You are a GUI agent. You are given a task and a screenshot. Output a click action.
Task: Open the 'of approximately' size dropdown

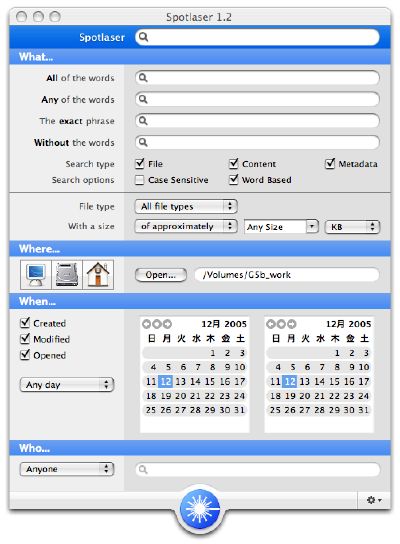click(186, 226)
